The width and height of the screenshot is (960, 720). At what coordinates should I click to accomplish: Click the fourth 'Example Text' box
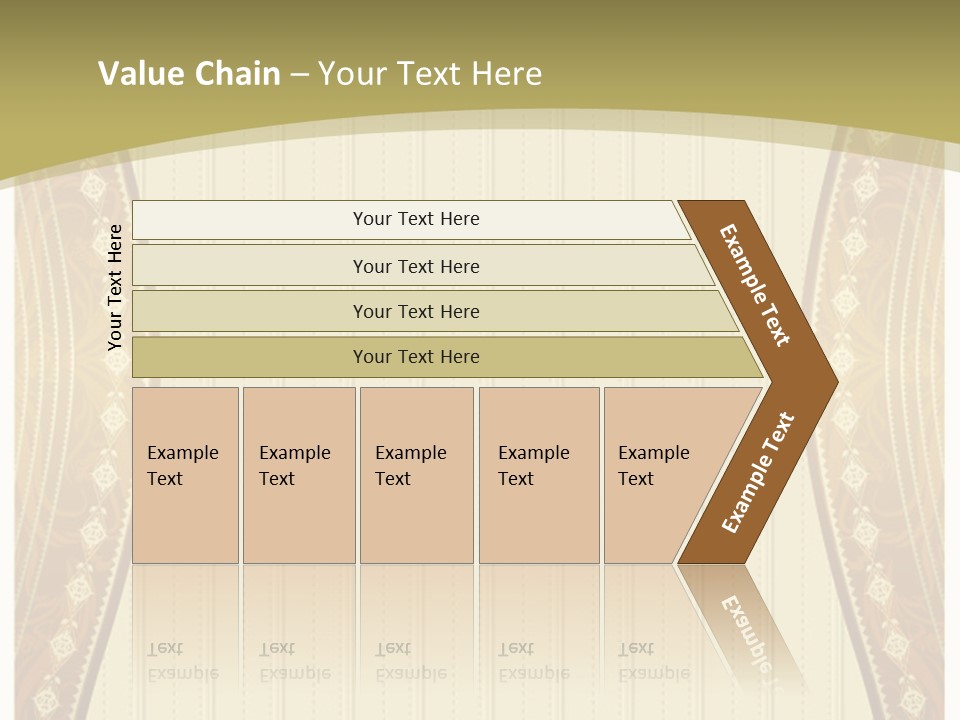coord(539,475)
